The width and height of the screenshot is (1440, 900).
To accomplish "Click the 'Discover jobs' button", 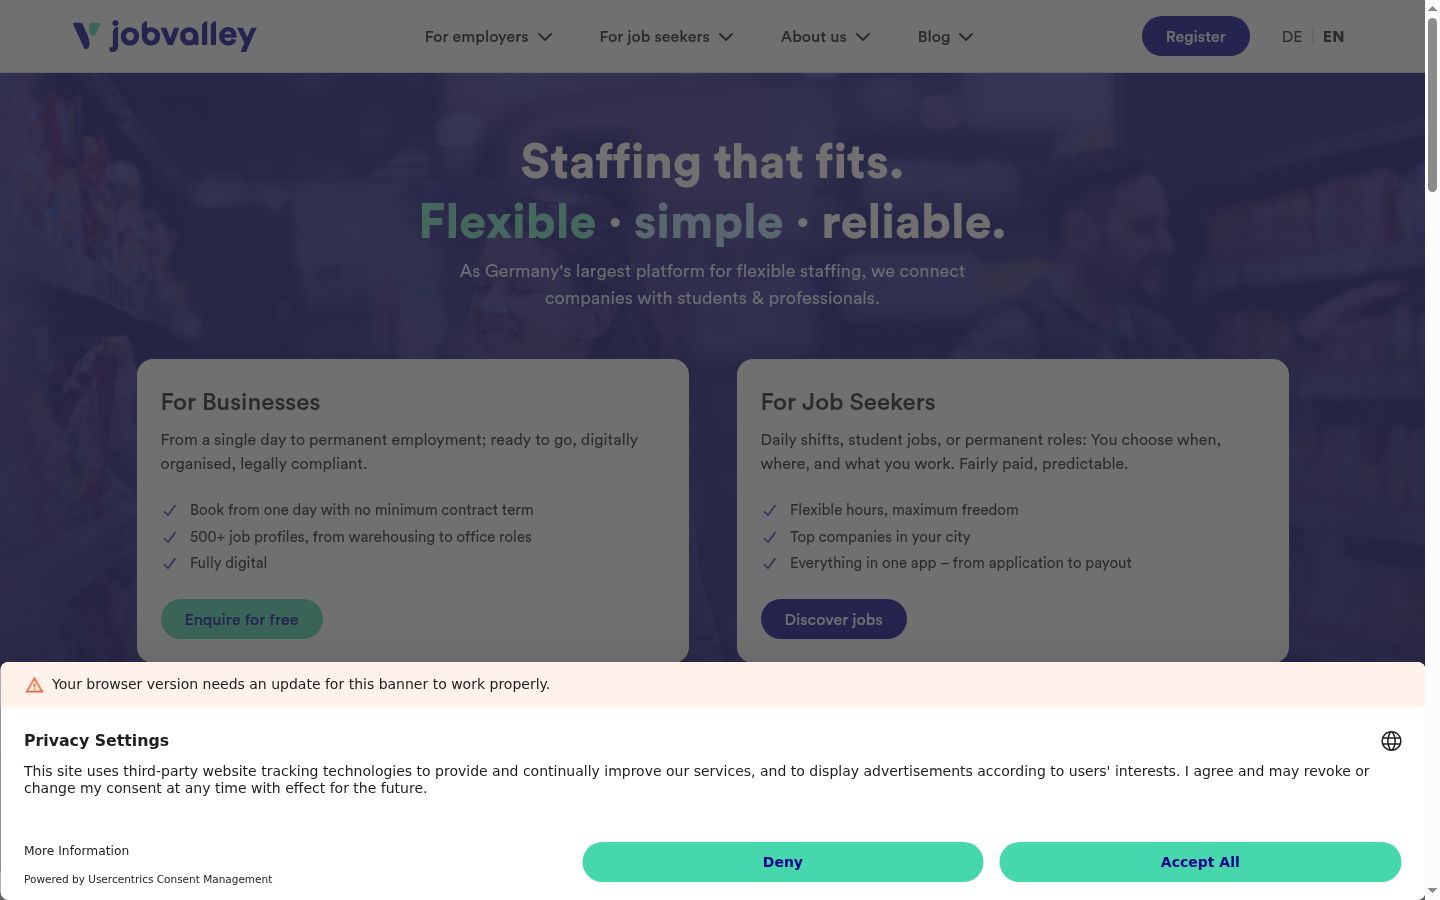I will point(833,619).
